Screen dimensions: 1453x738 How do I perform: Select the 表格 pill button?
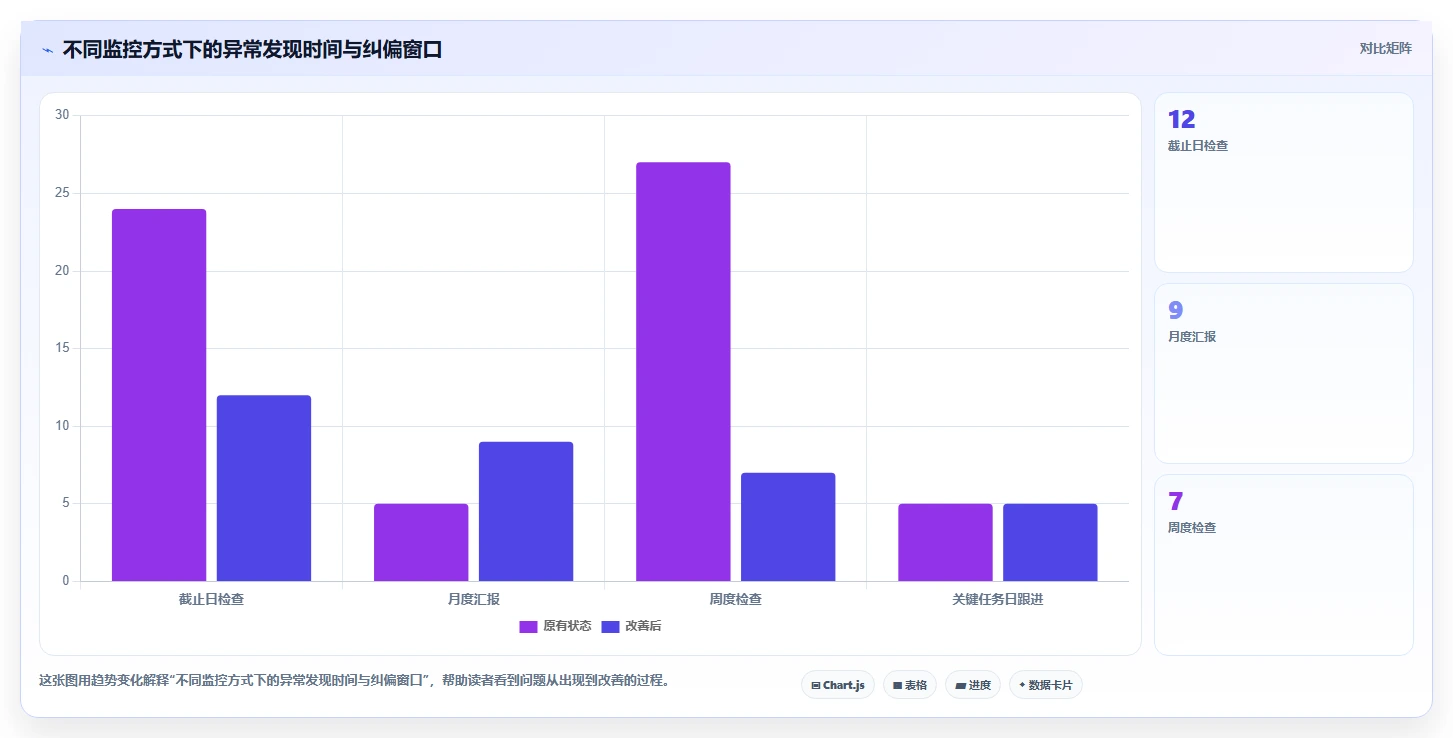[910, 685]
